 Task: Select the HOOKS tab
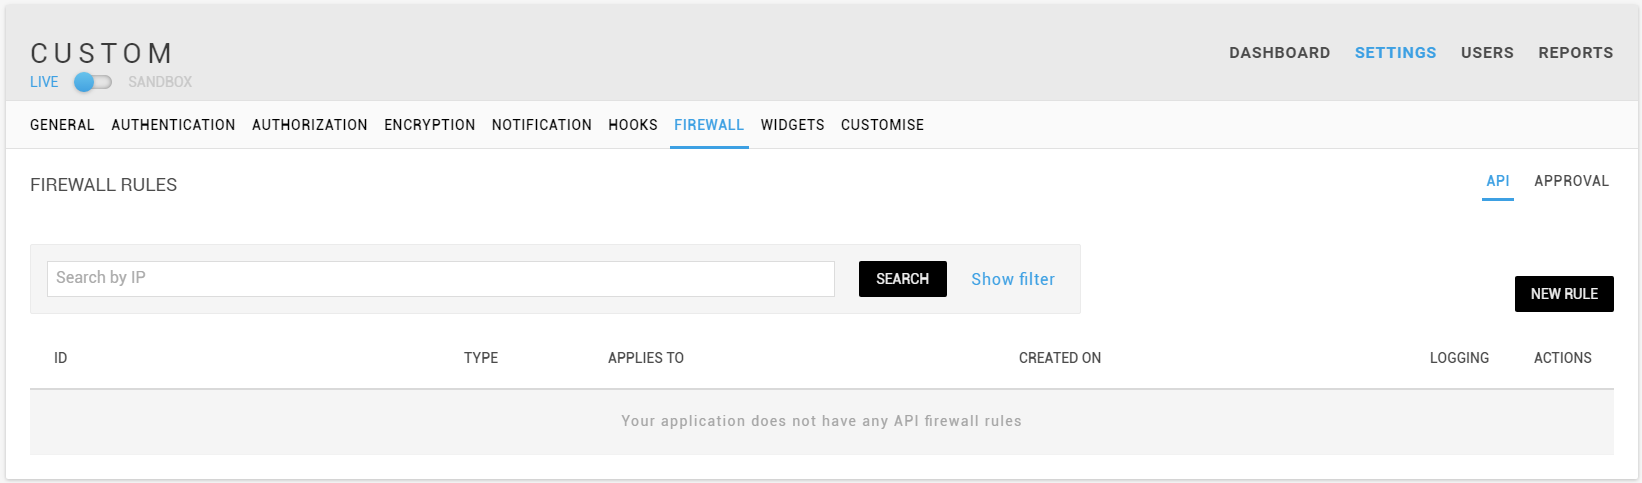point(633,125)
